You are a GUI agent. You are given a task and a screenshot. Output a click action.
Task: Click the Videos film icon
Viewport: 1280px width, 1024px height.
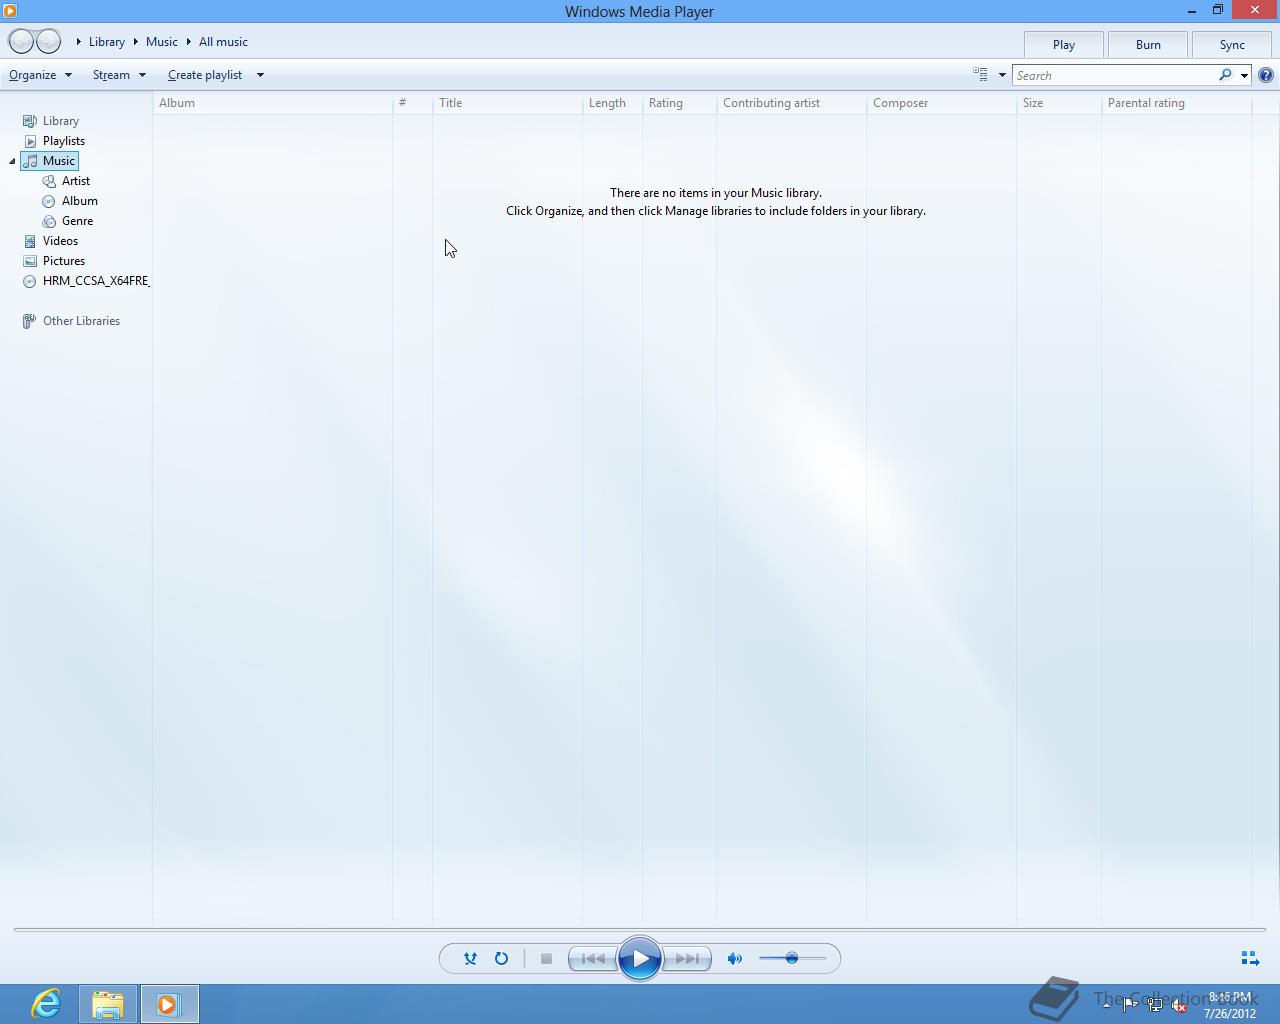[30, 241]
